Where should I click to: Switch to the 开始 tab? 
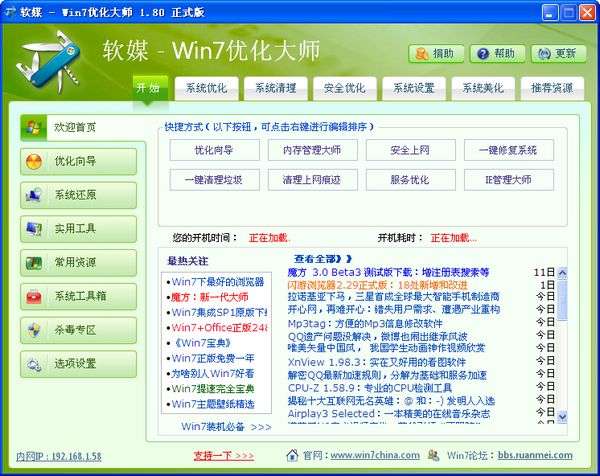coord(148,88)
